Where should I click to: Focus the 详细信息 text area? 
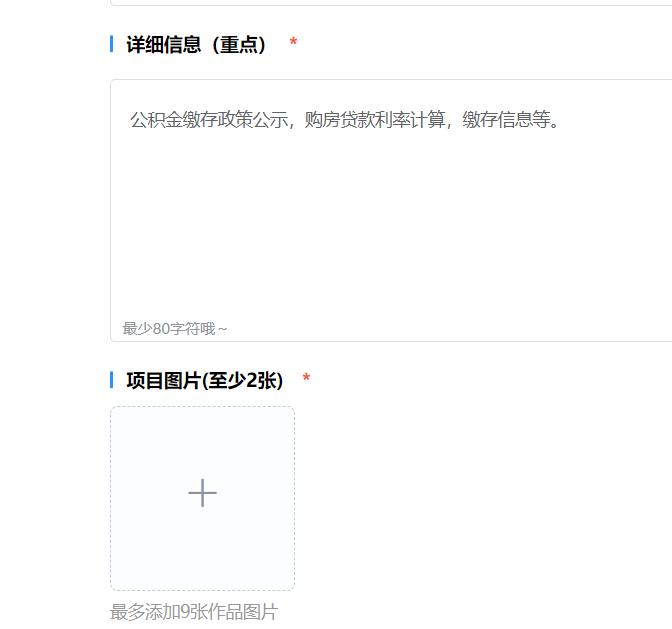(391, 210)
